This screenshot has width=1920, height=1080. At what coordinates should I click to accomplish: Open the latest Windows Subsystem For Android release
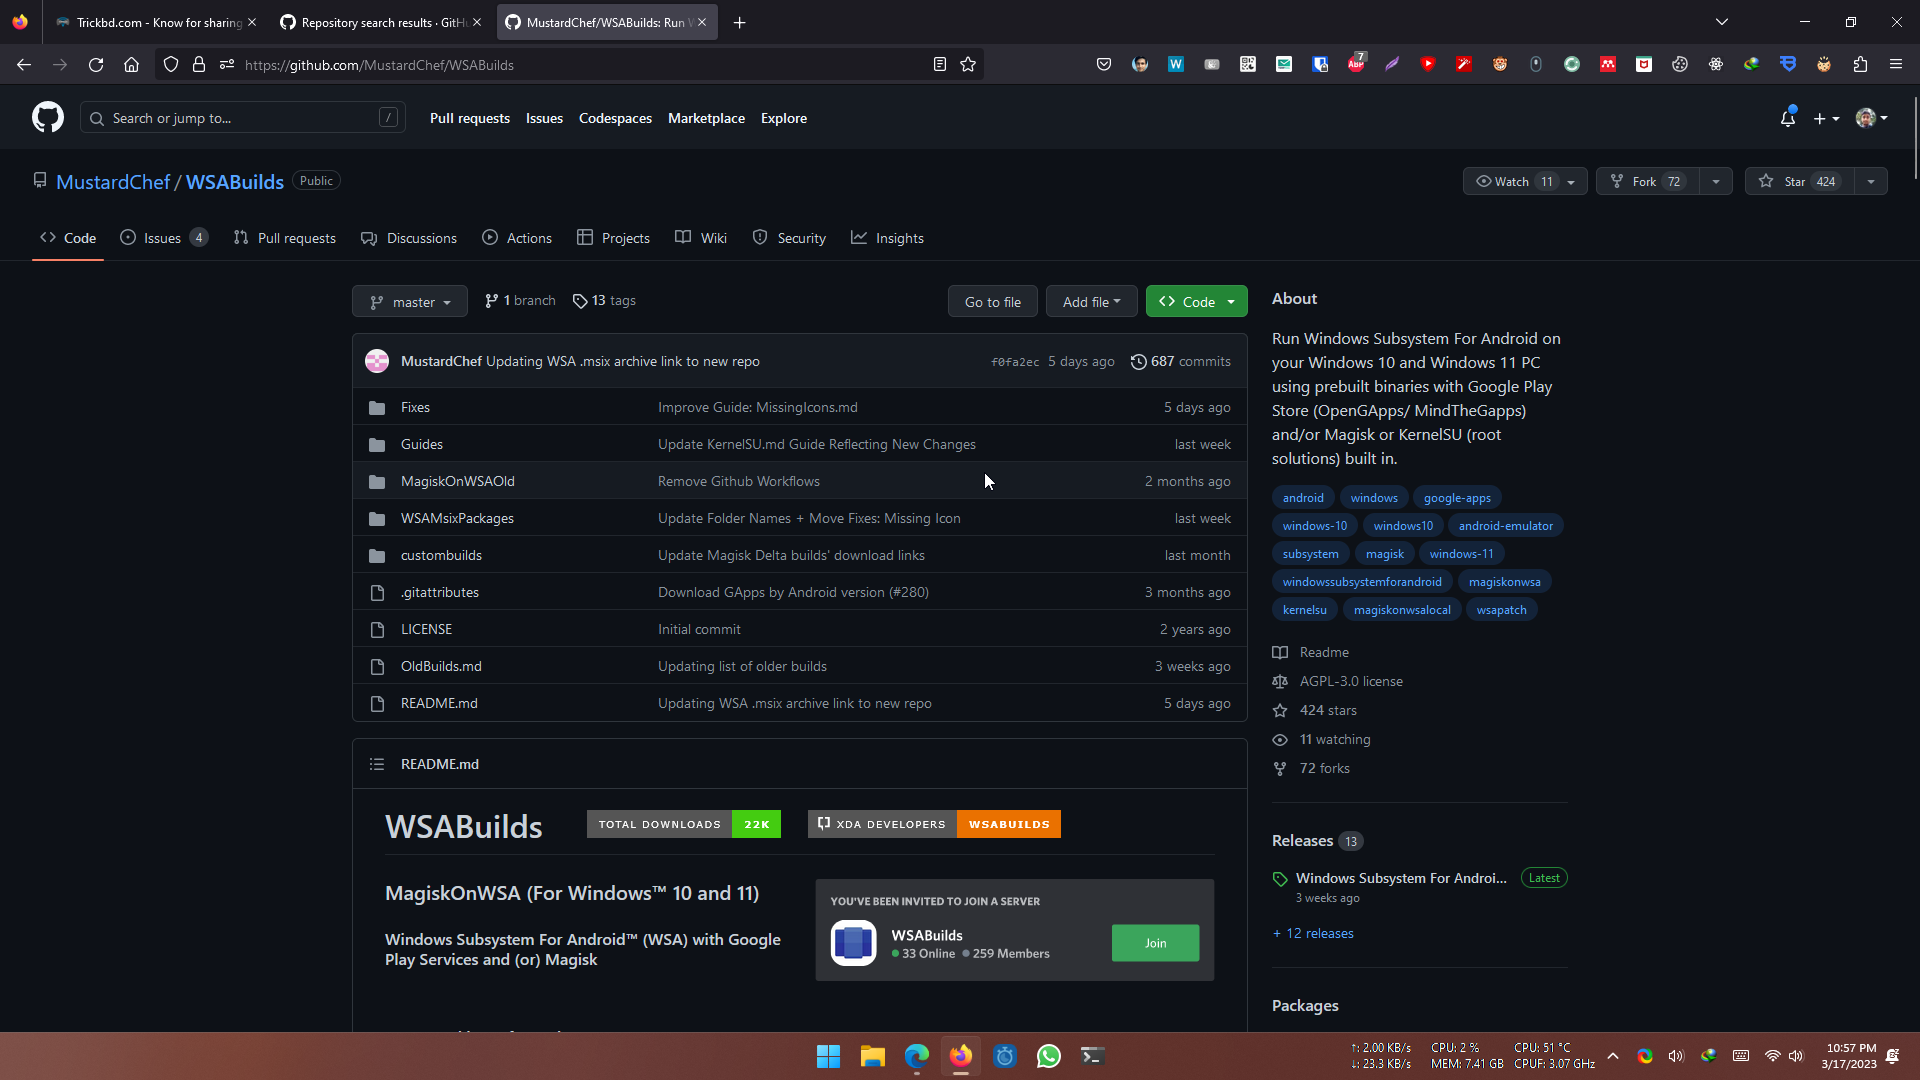[x=1401, y=879]
